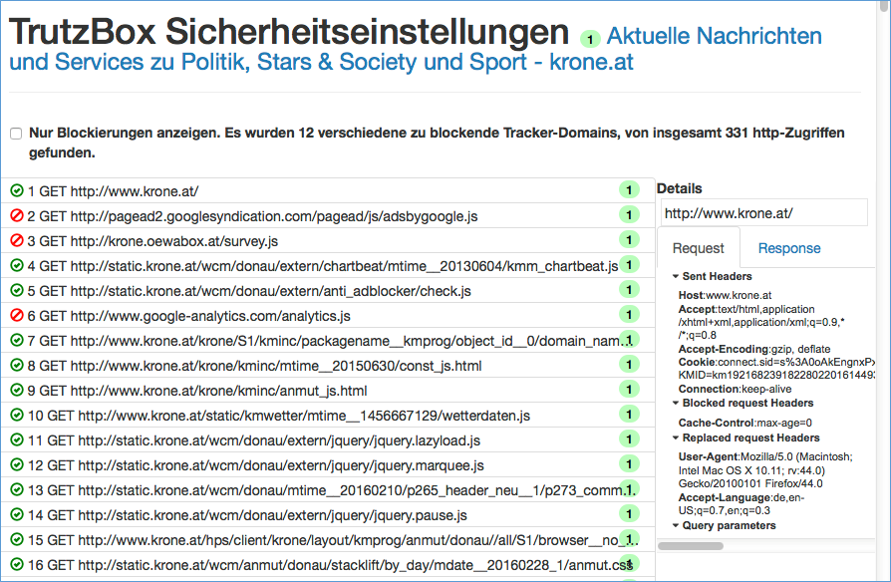Click red blocked icon for adsbygoogle.js request
This screenshot has width=891, height=582.
(x=17, y=216)
